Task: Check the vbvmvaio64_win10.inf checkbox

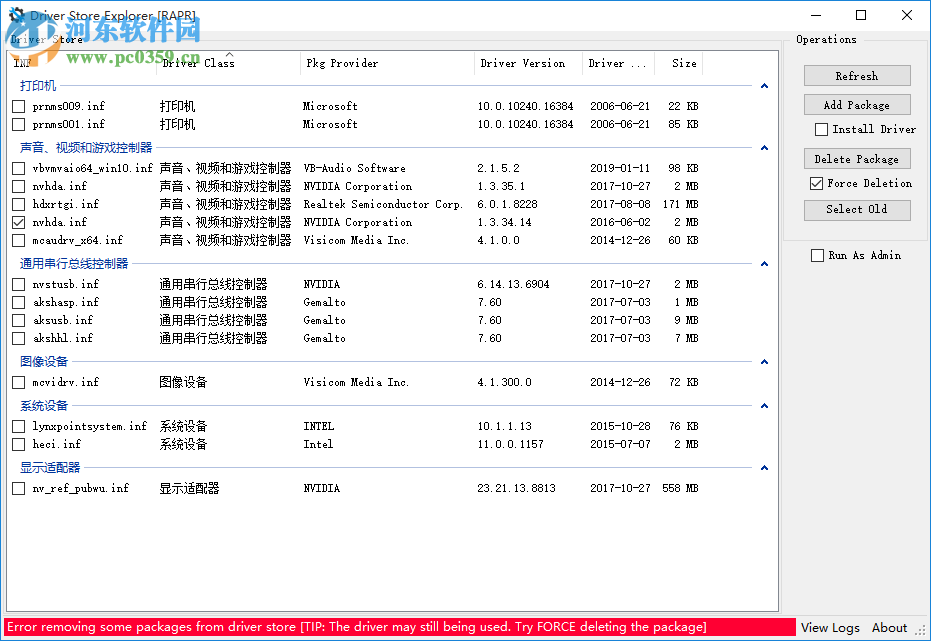Action: [18, 168]
